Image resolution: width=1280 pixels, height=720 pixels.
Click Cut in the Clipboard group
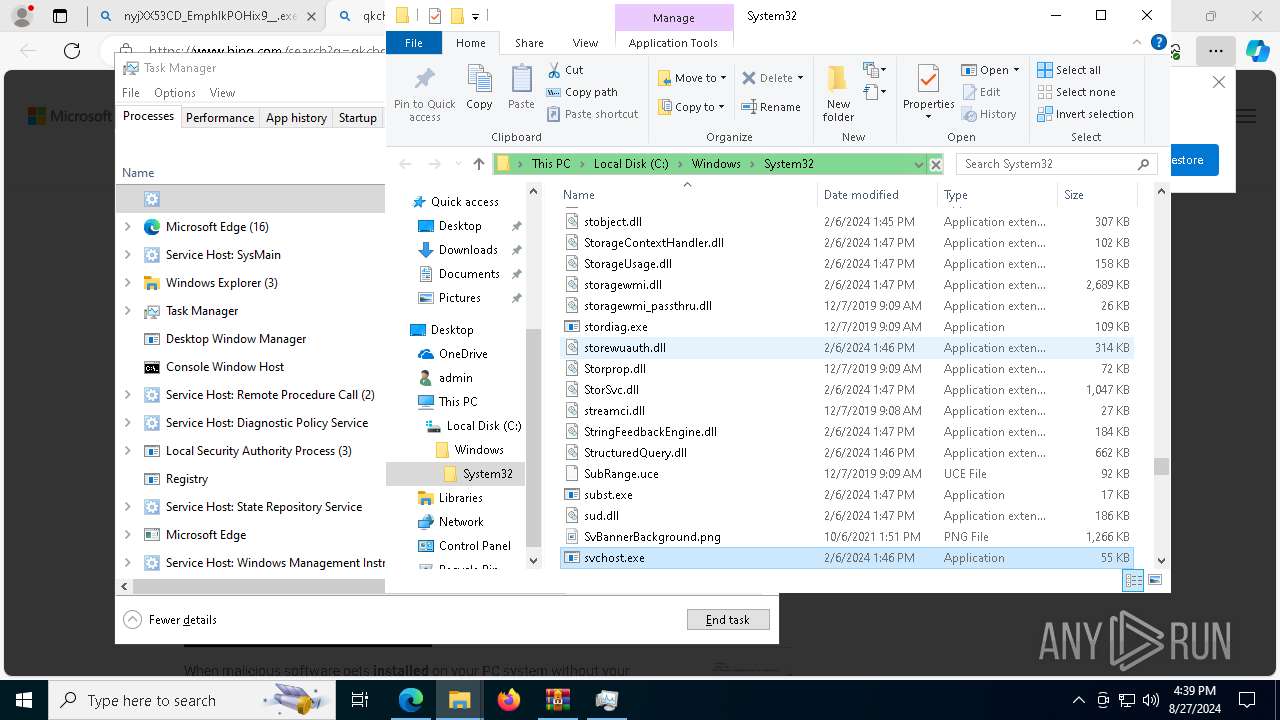pyautogui.click(x=565, y=70)
